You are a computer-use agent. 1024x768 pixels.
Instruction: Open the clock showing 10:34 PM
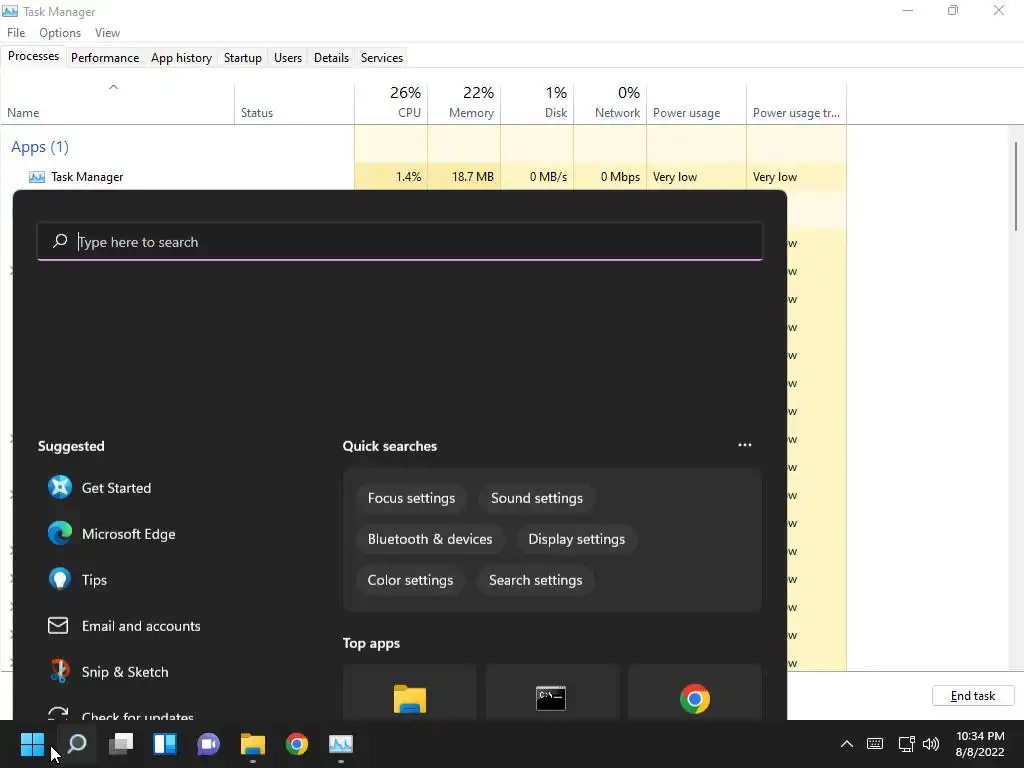tap(980, 736)
